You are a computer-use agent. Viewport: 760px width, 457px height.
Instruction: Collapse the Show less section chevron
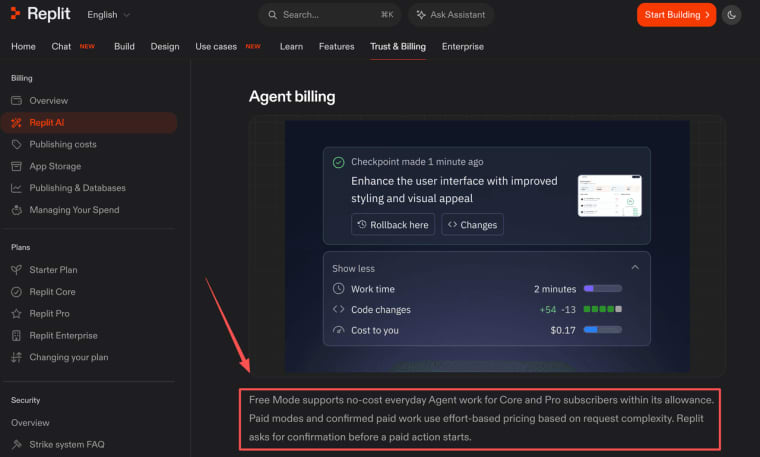point(635,268)
